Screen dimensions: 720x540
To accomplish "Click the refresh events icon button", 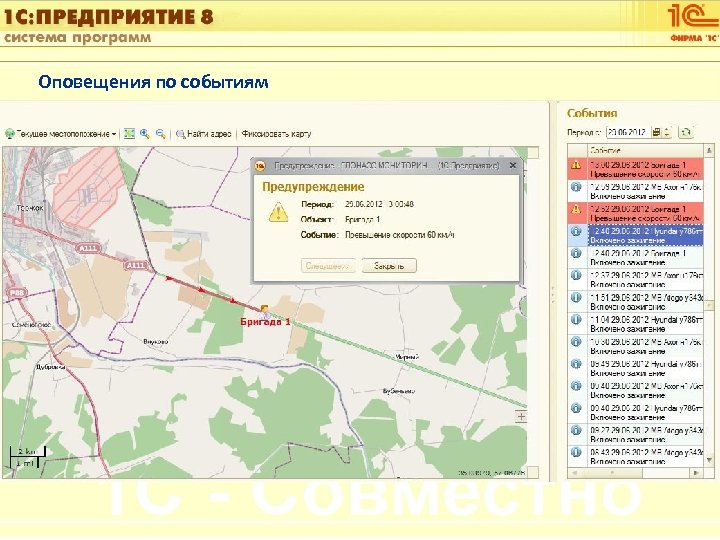I will (x=686, y=132).
